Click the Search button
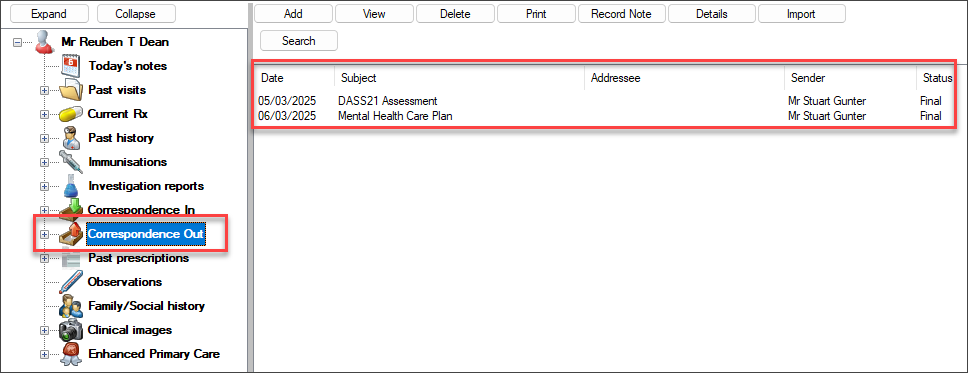968x373 pixels. point(299,41)
